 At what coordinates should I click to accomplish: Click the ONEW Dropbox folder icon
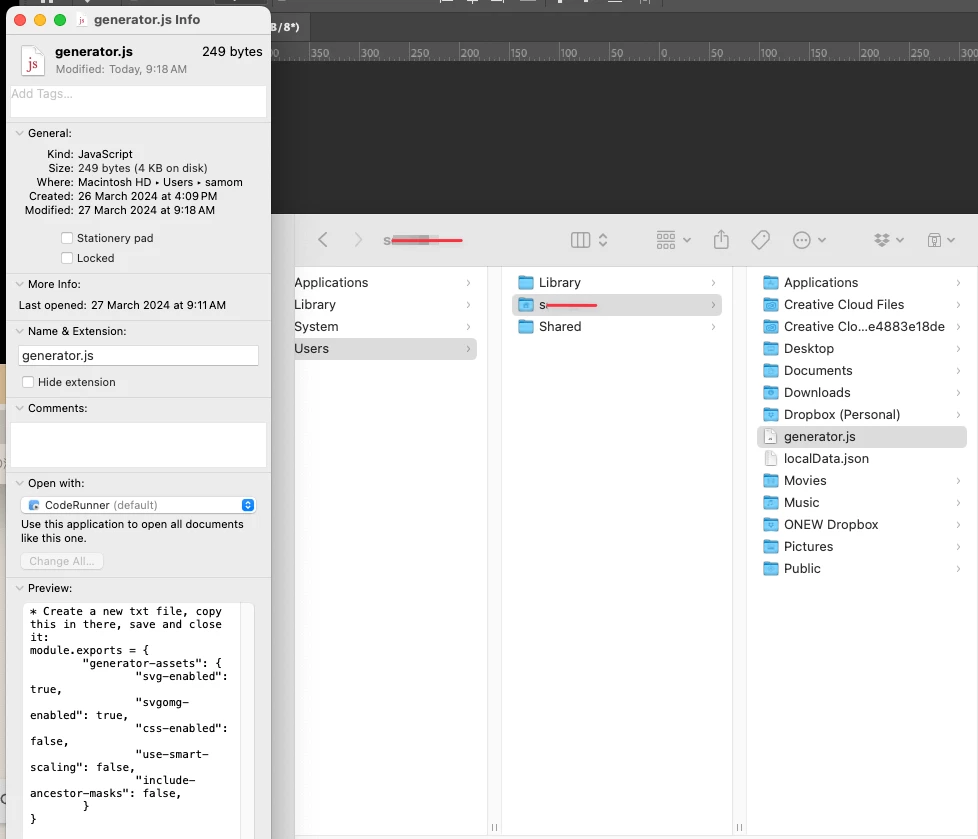pyautogui.click(x=771, y=525)
